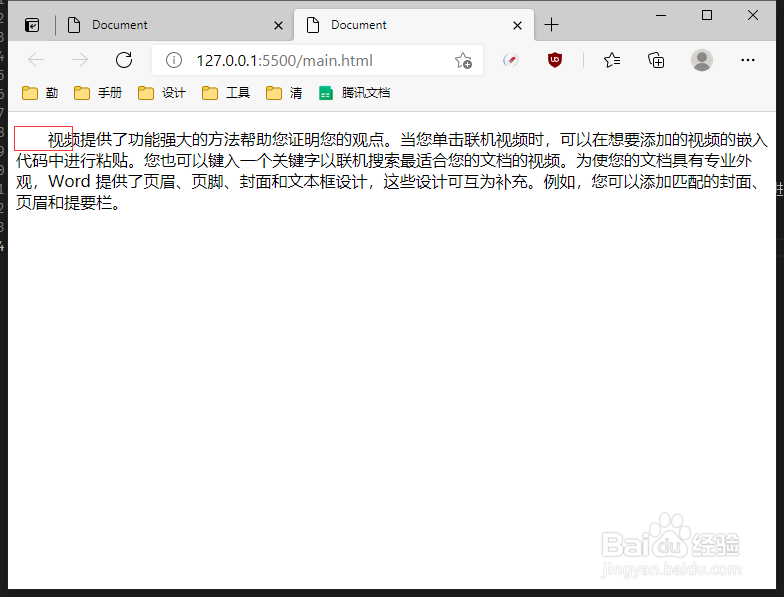
Task: Open the 清 bookmark folder
Action: coord(284,93)
